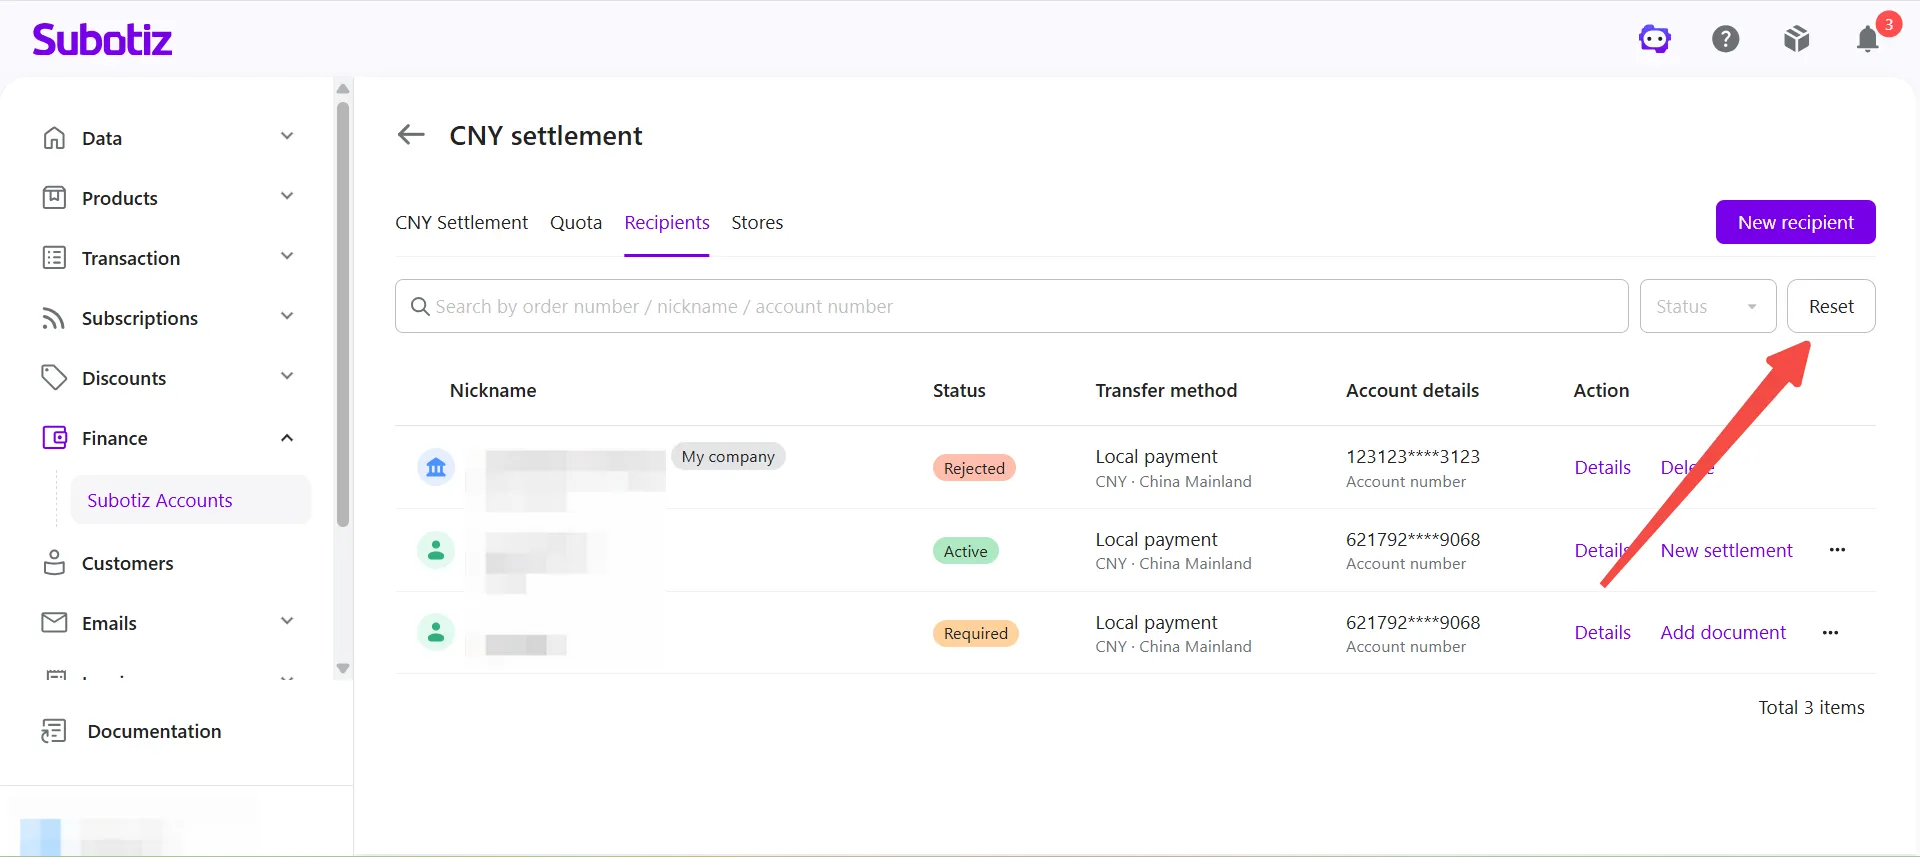Click Add document in the Required row

coord(1723,632)
